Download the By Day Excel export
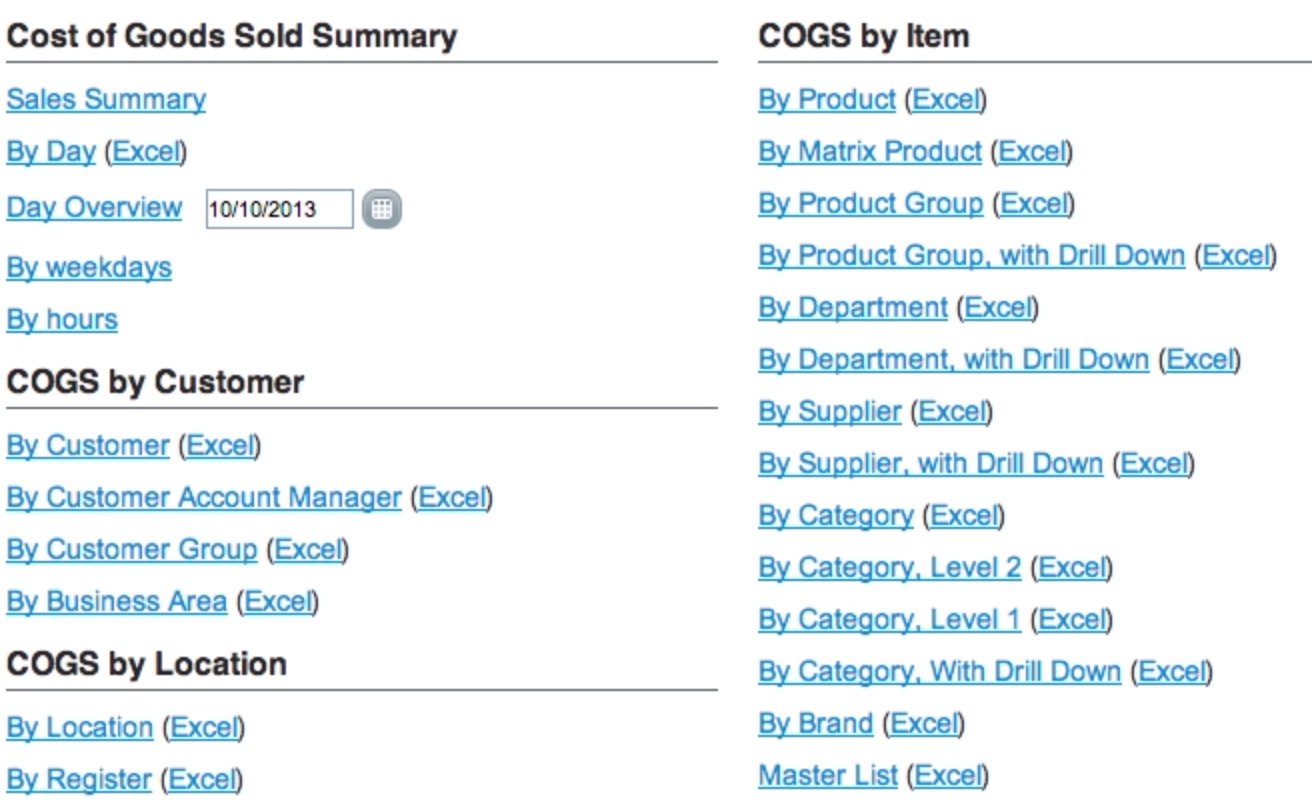This screenshot has width=1312, height=802. 146,152
